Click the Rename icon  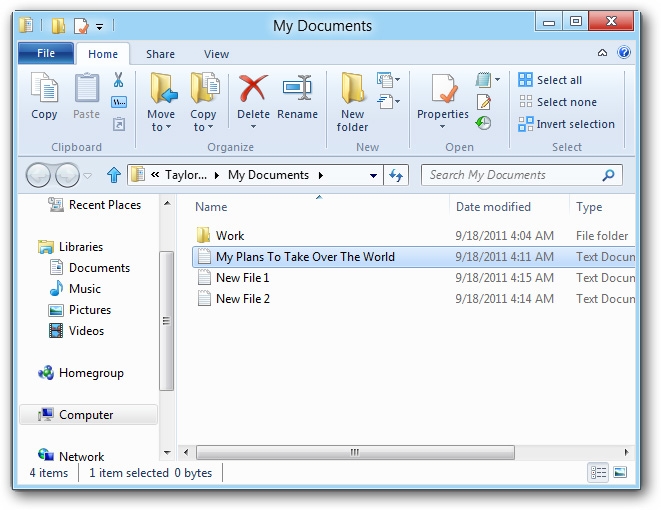(x=298, y=88)
